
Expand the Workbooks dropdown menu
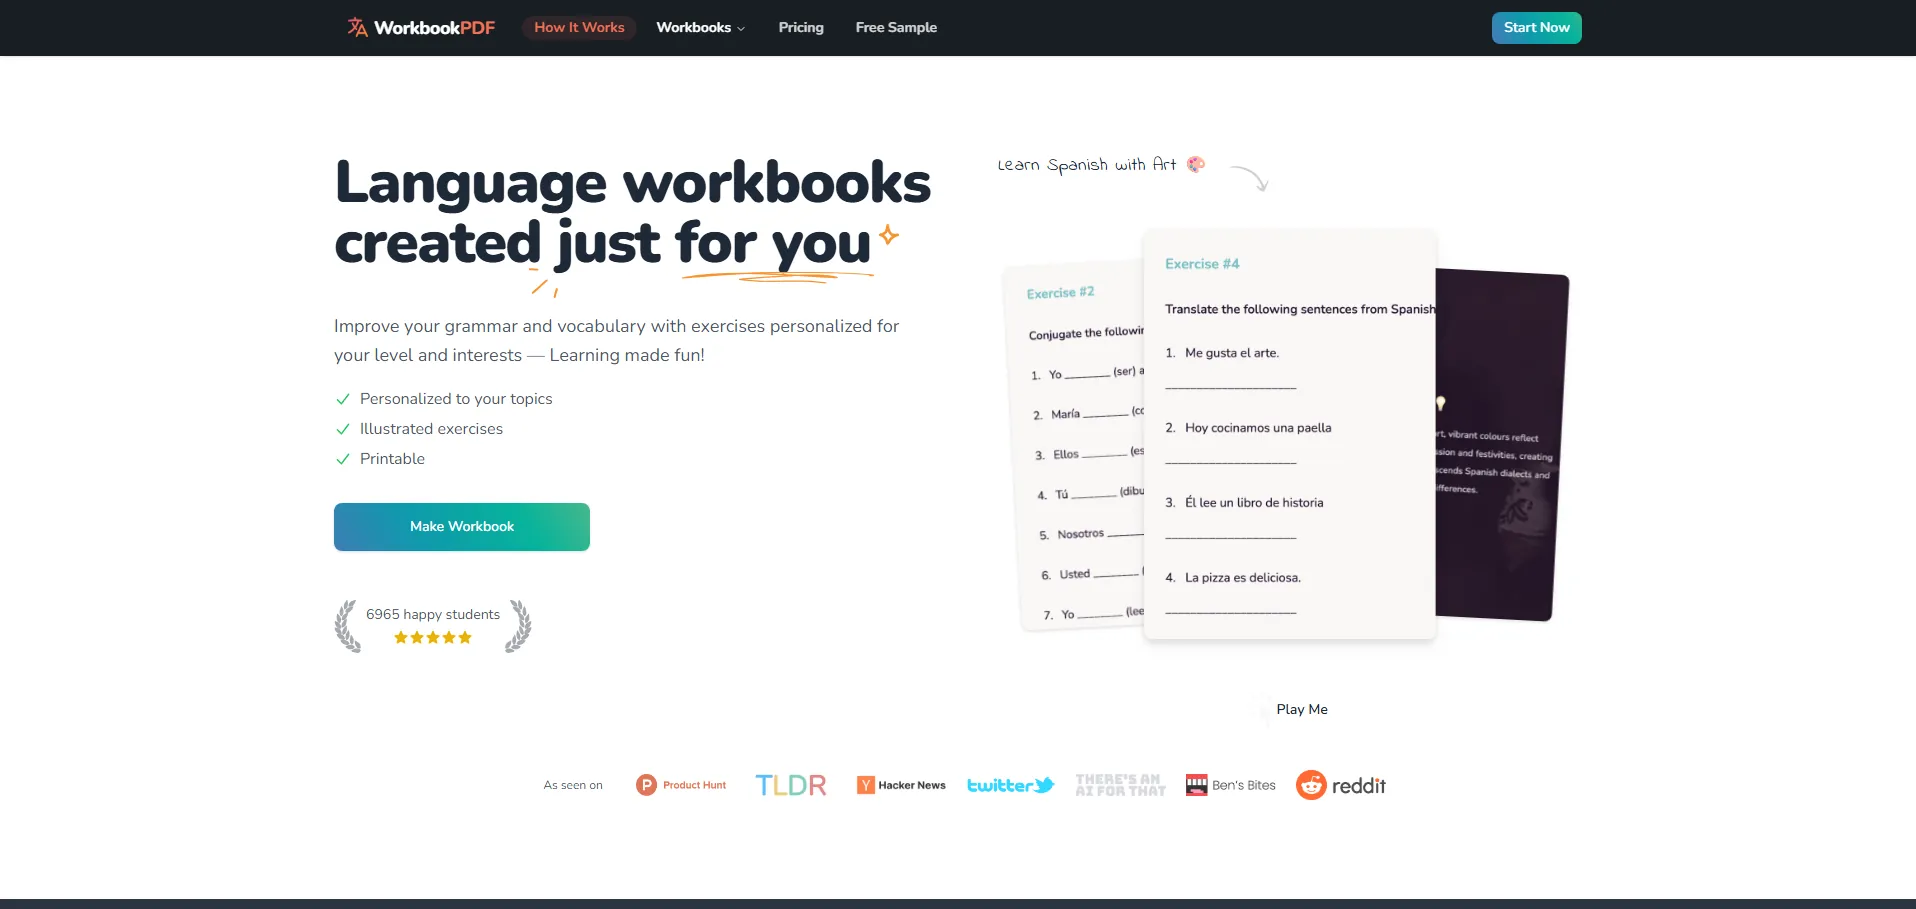tap(700, 27)
